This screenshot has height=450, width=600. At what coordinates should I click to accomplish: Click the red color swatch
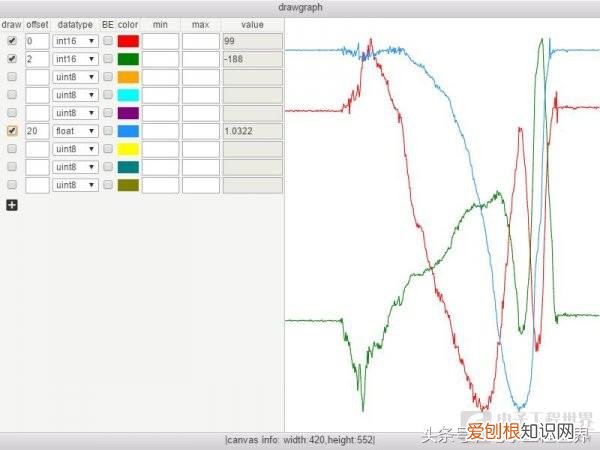tap(128, 41)
